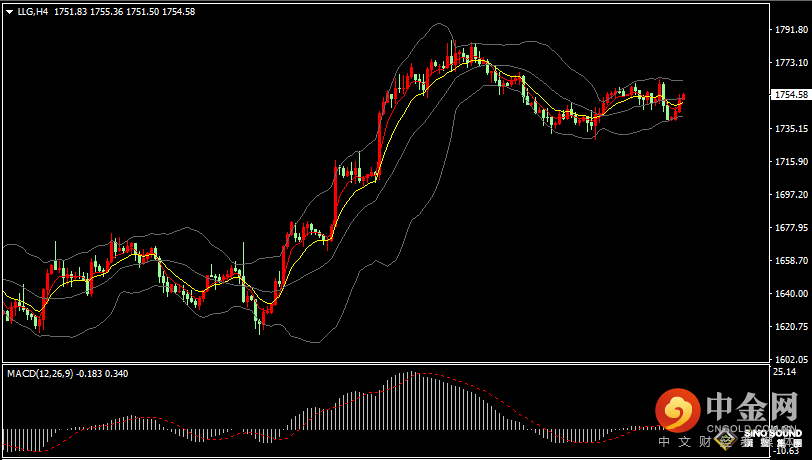Screen dimensions: 812x460
Task: Click the opening price 1751.83 in header
Action: point(69,12)
